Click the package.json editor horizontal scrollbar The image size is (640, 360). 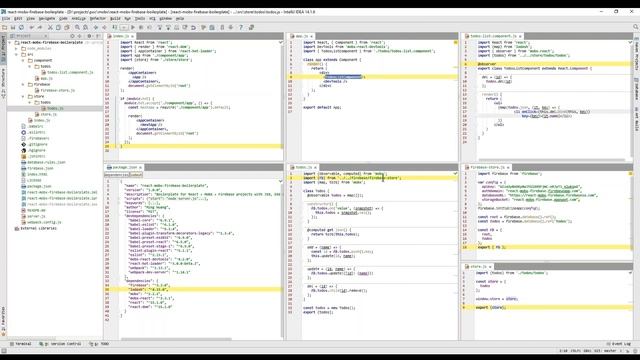pos(176,339)
